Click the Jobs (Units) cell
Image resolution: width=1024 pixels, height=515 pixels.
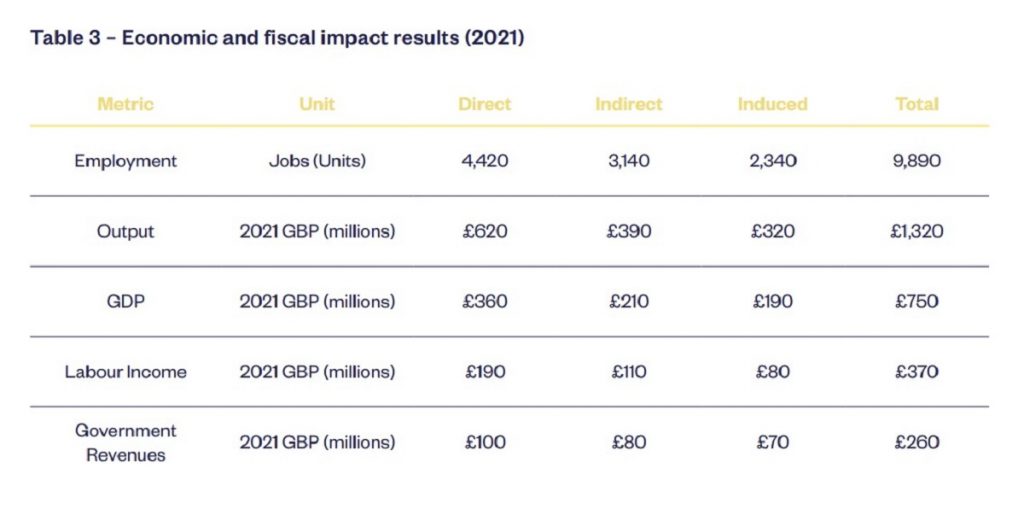[x=317, y=161]
